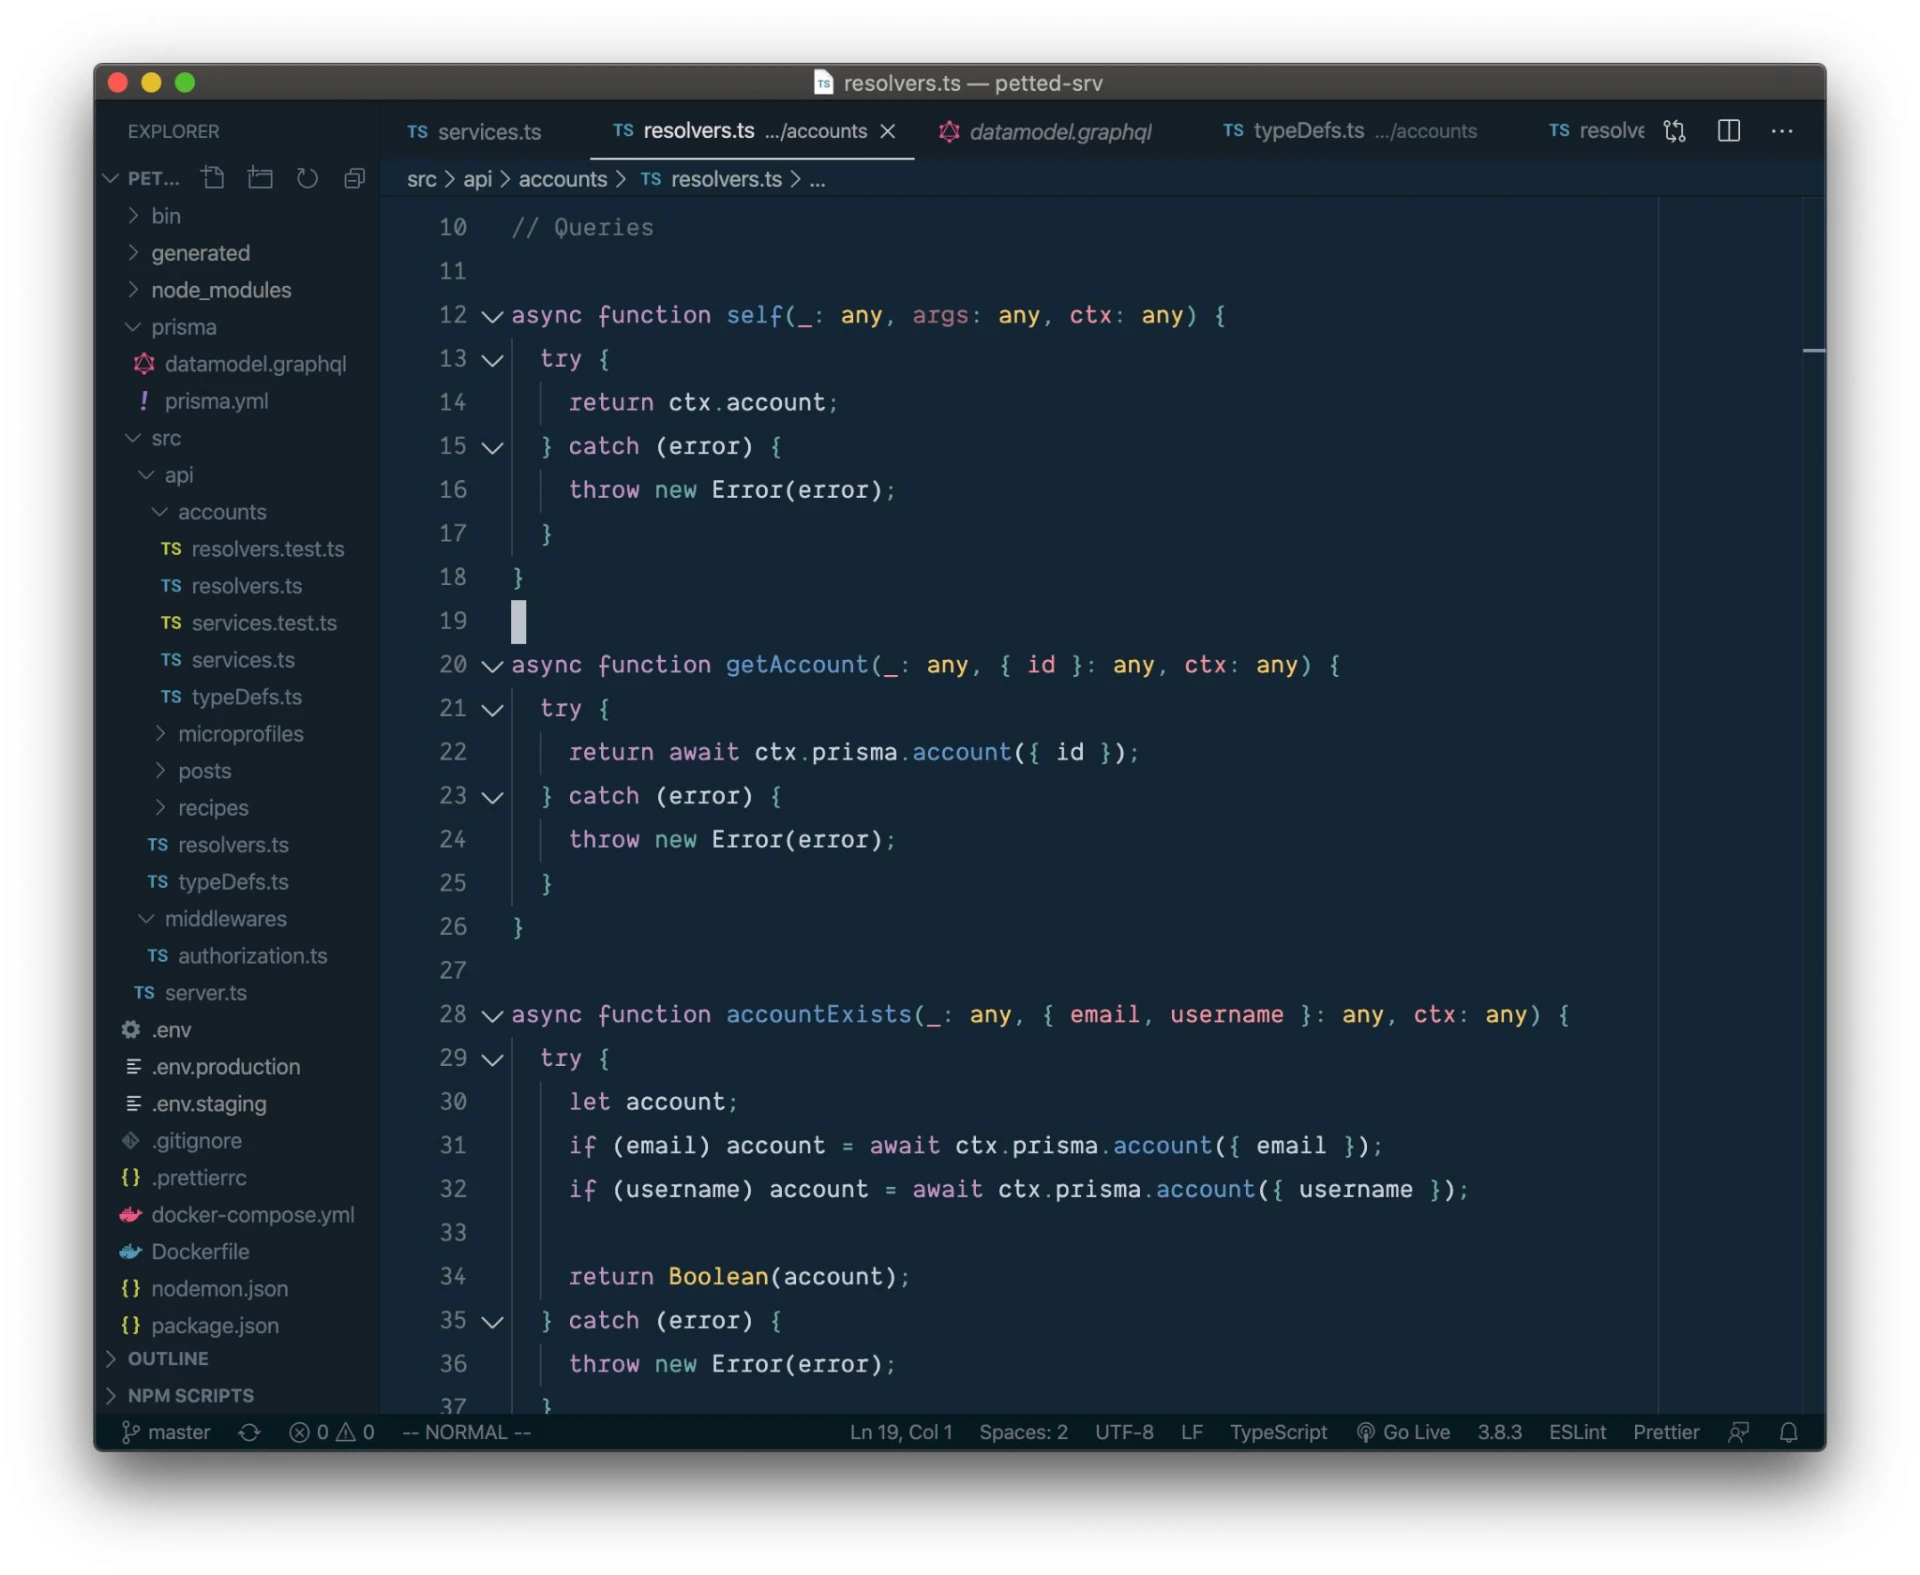
Task: Open the compare changes icon in editor toolbar
Action: pos(1674,131)
